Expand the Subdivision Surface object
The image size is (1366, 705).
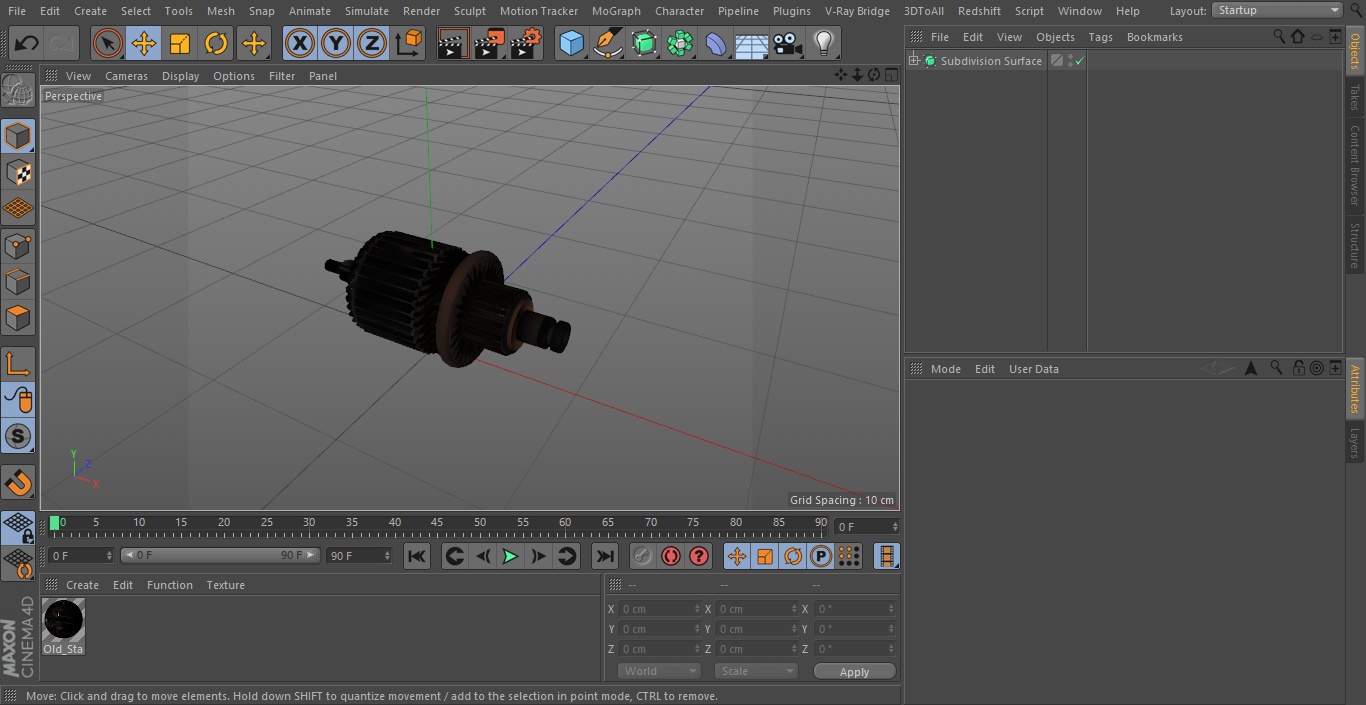913,61
